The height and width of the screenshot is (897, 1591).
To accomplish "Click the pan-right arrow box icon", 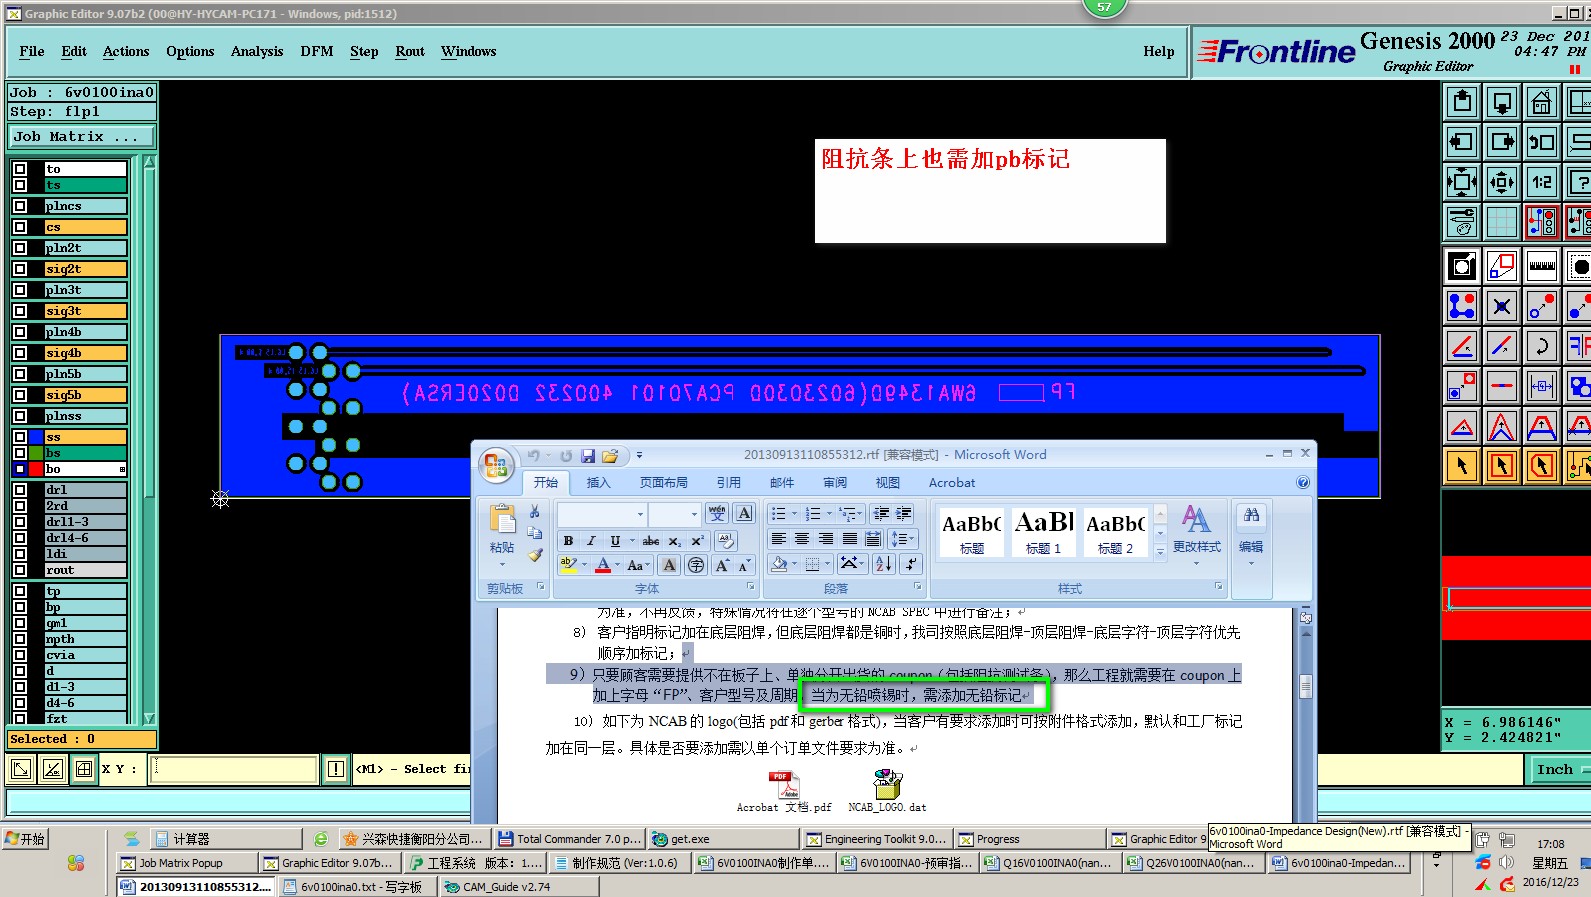I will [1502, 142].
